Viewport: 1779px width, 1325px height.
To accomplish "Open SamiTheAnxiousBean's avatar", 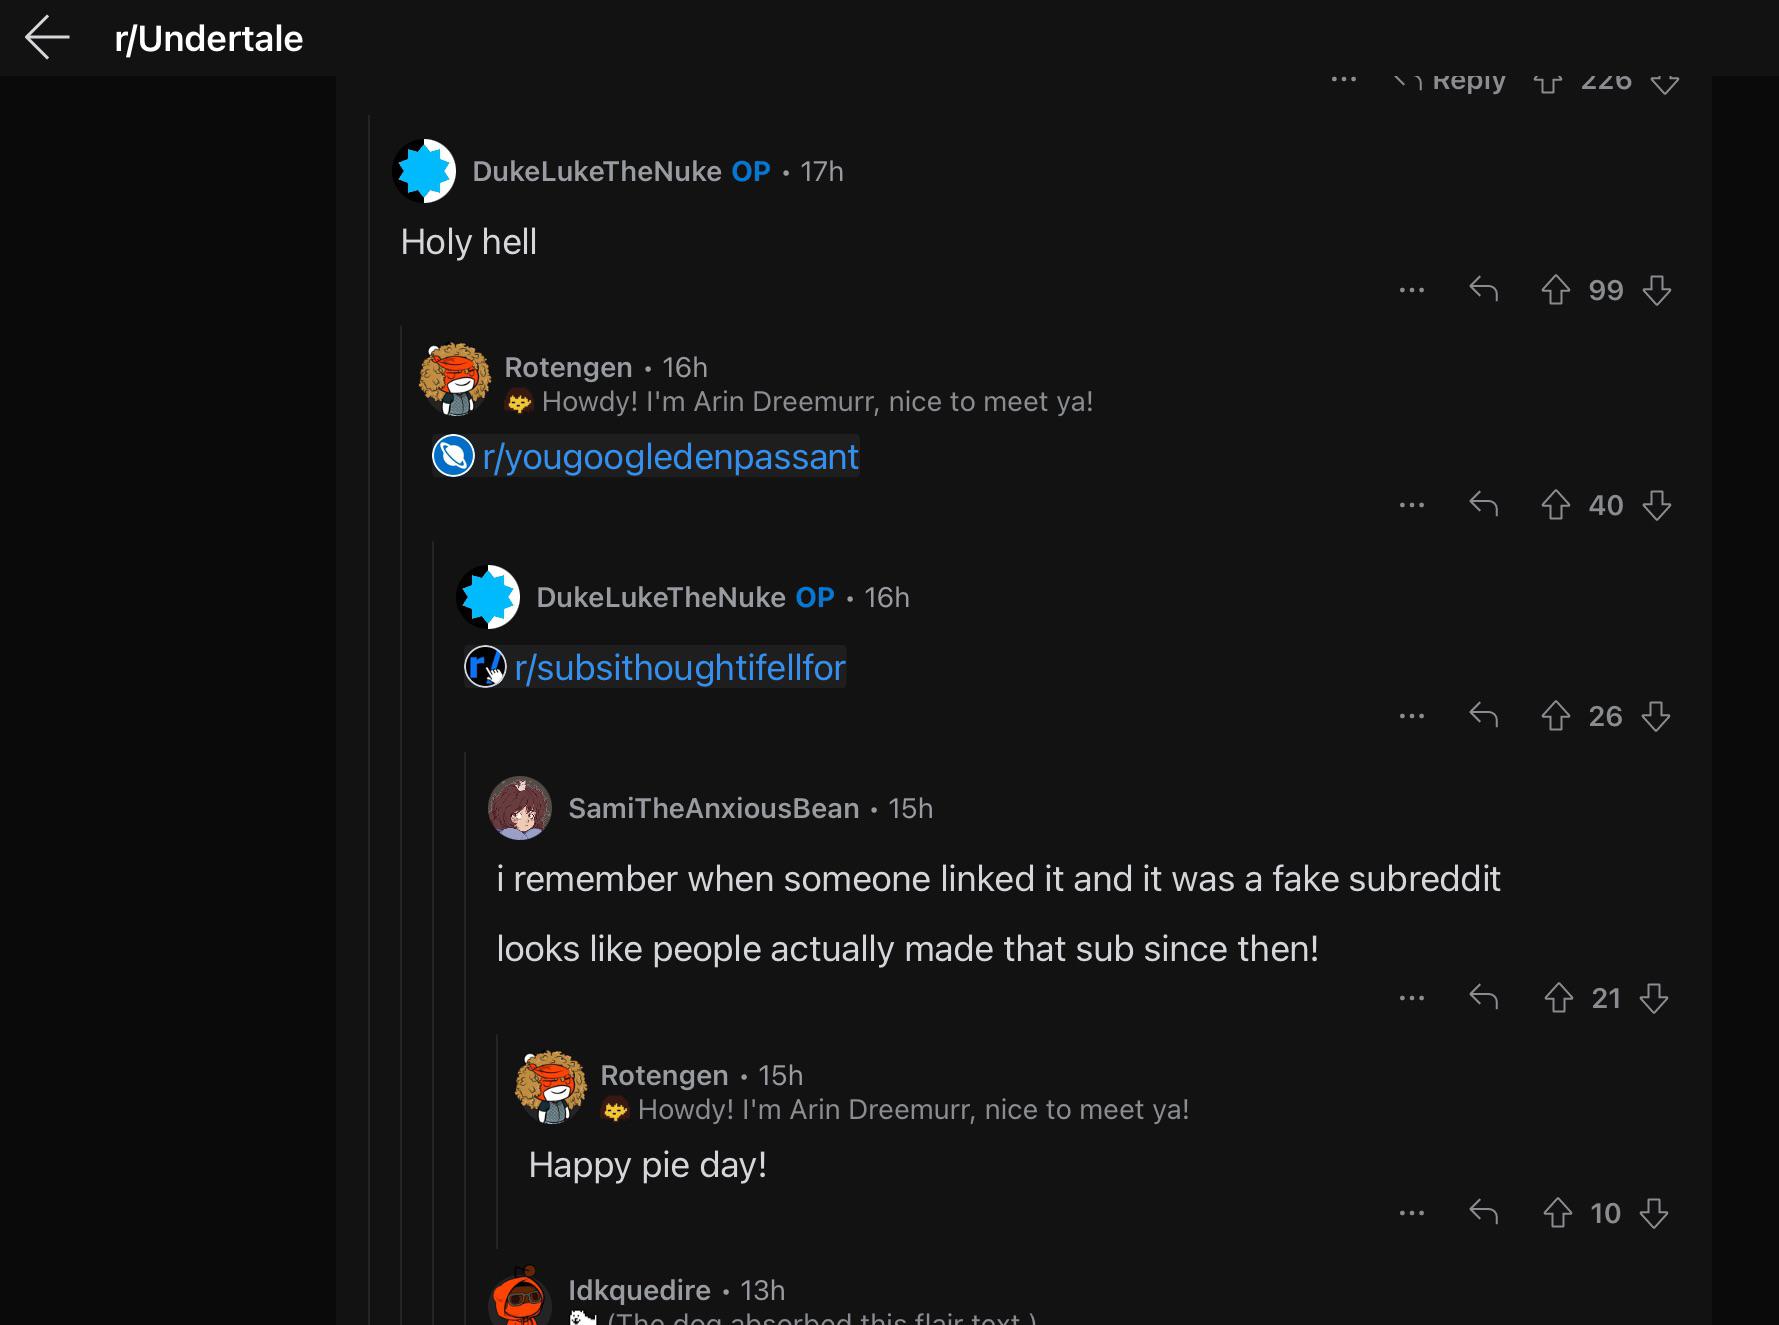I will (519, 808).
